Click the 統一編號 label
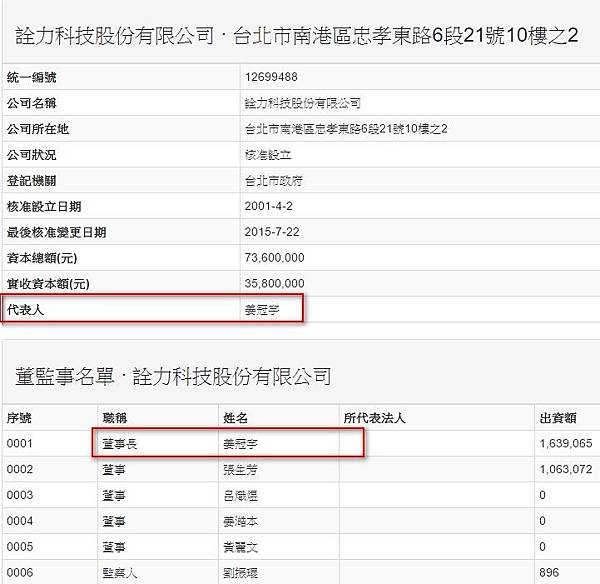Image resolution: width=600 pixels, height=584 pixels. pos(31,78)
